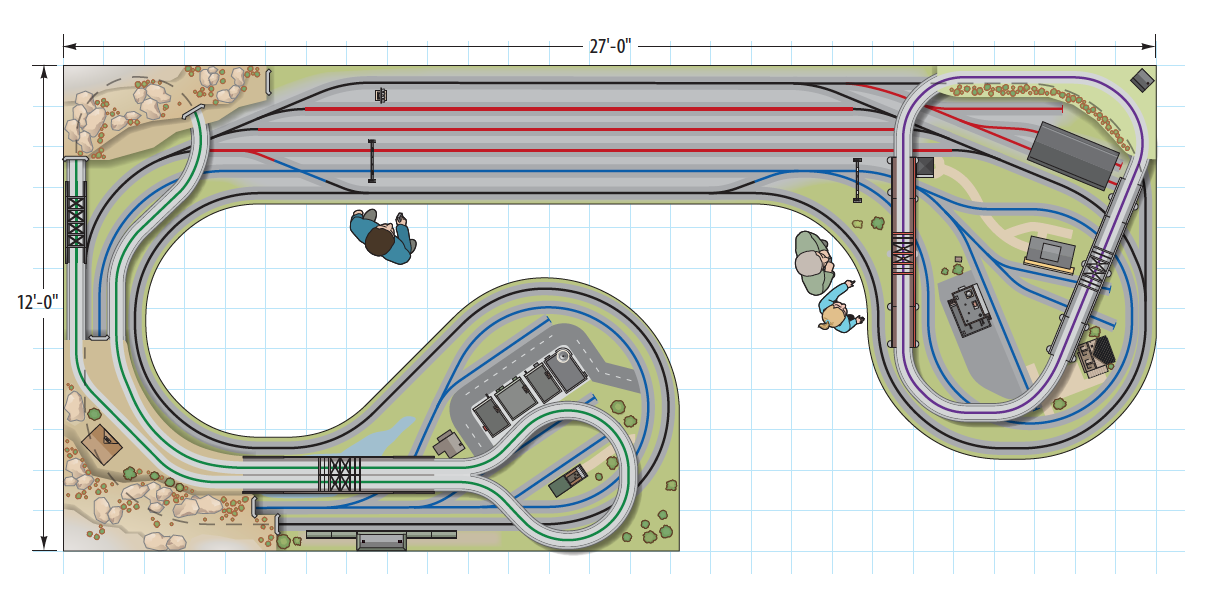This screenshot has width=1227, height=609.
Task: Select the signal bridge spanning the left yard tracks
Action: tap(371, 161)
